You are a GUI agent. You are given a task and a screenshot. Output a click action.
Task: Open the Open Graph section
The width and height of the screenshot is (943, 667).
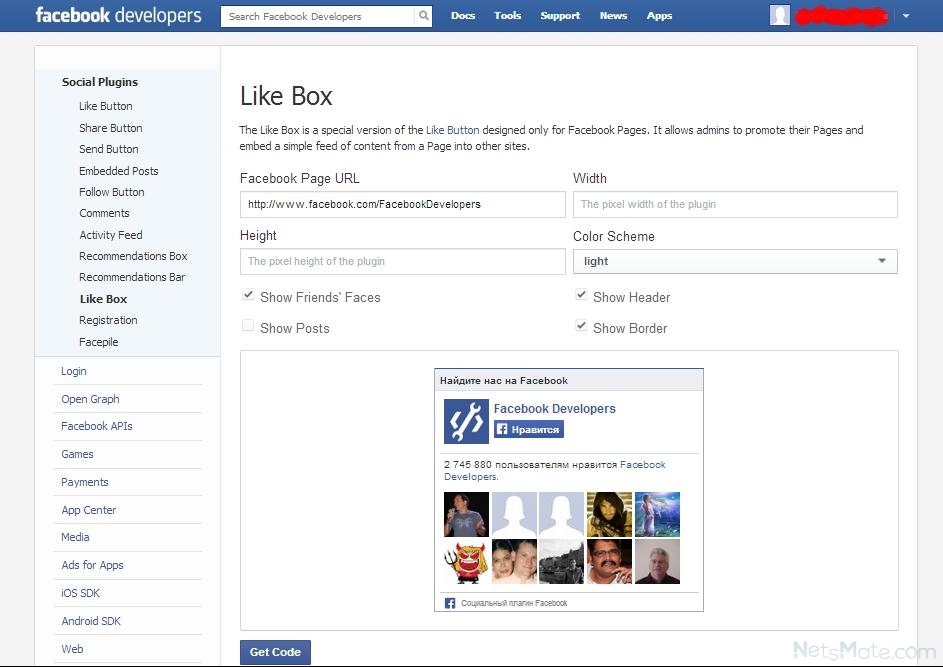click(x=90, y=399)
